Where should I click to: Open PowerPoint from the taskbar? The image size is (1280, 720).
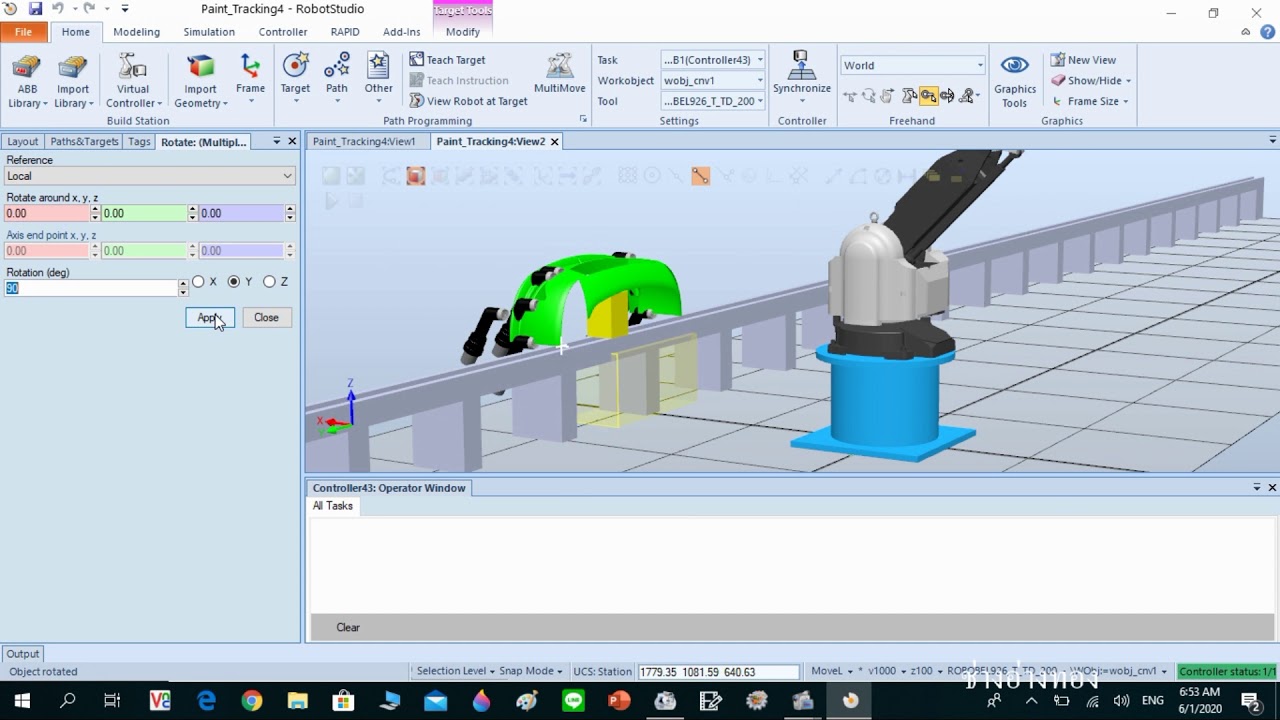tap(619, 701)
